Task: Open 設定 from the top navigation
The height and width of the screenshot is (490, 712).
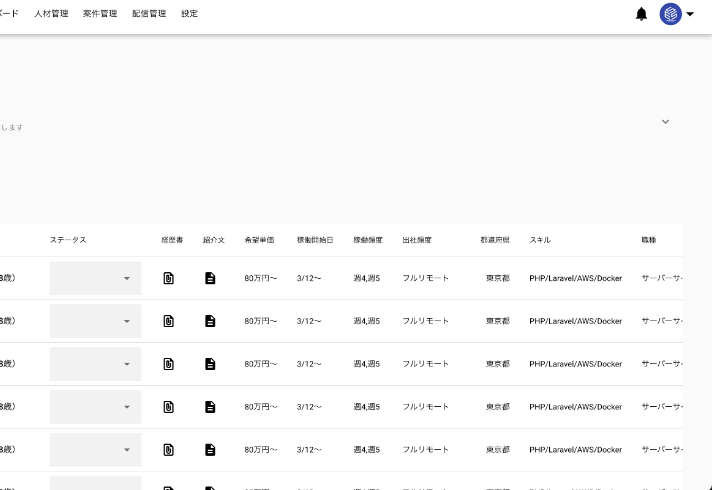Action: pyautogui.click(x=189, y=14)
